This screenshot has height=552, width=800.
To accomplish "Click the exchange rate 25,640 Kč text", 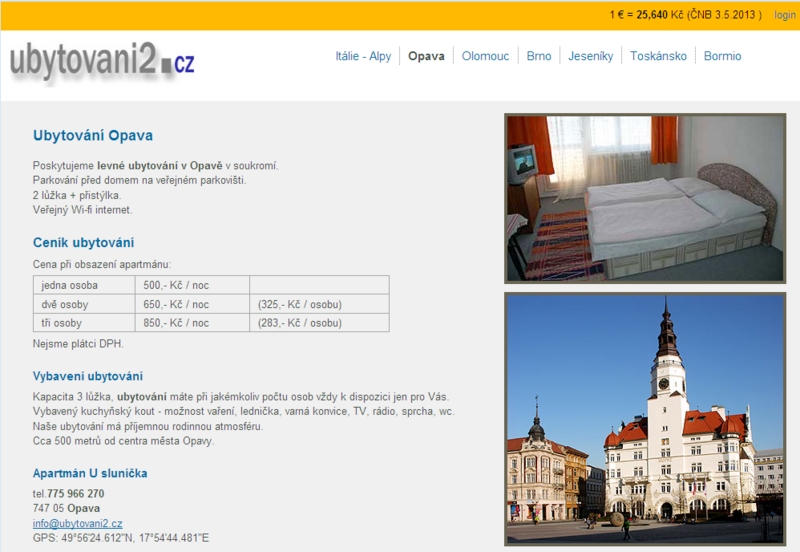I will (660, 15).
